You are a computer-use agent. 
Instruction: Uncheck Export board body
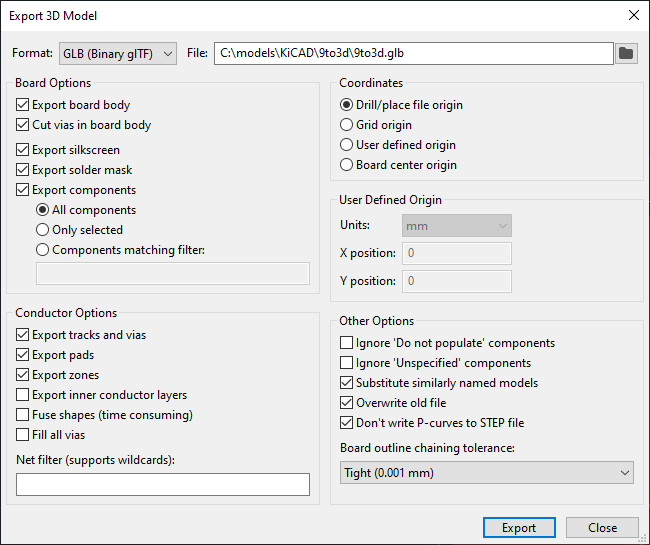[x=24, y=105]
